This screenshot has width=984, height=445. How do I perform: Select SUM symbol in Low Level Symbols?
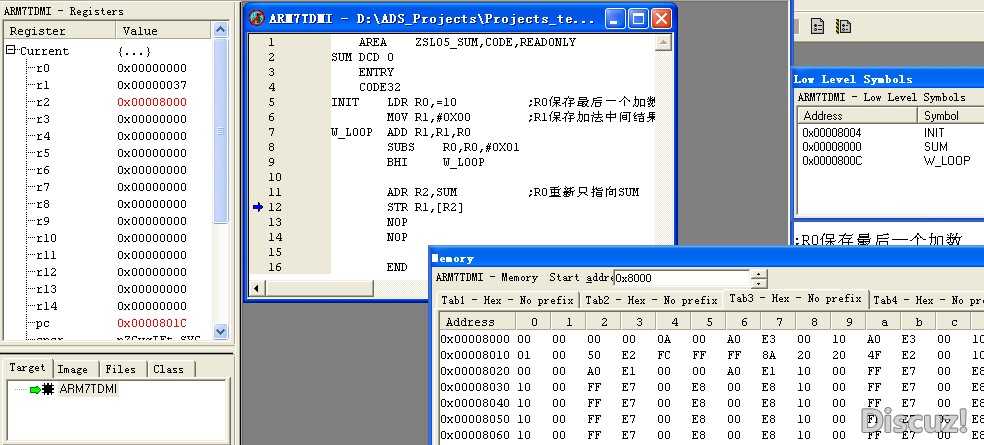coord(936,146)
